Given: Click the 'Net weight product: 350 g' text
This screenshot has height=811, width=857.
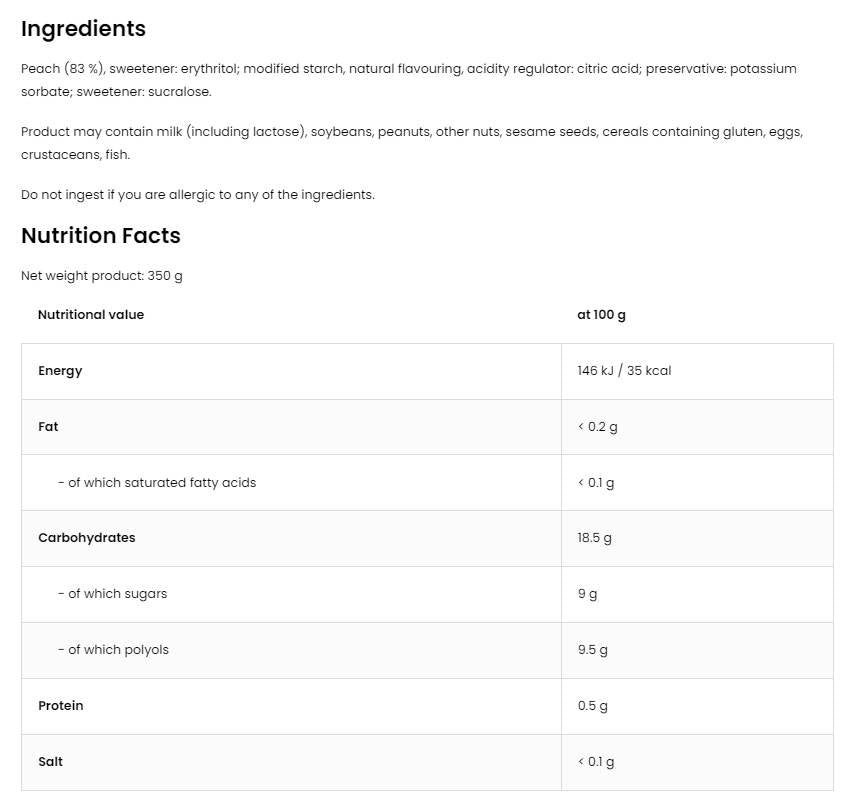Looking at the screenshot, I should tap(101, 276).
